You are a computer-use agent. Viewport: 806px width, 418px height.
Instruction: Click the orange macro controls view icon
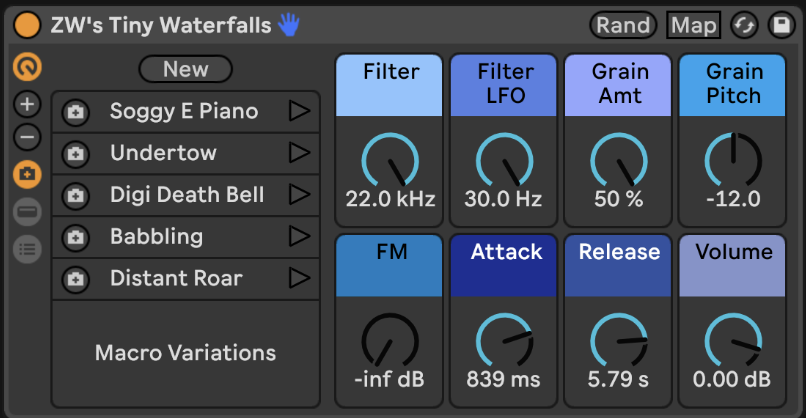27,68
